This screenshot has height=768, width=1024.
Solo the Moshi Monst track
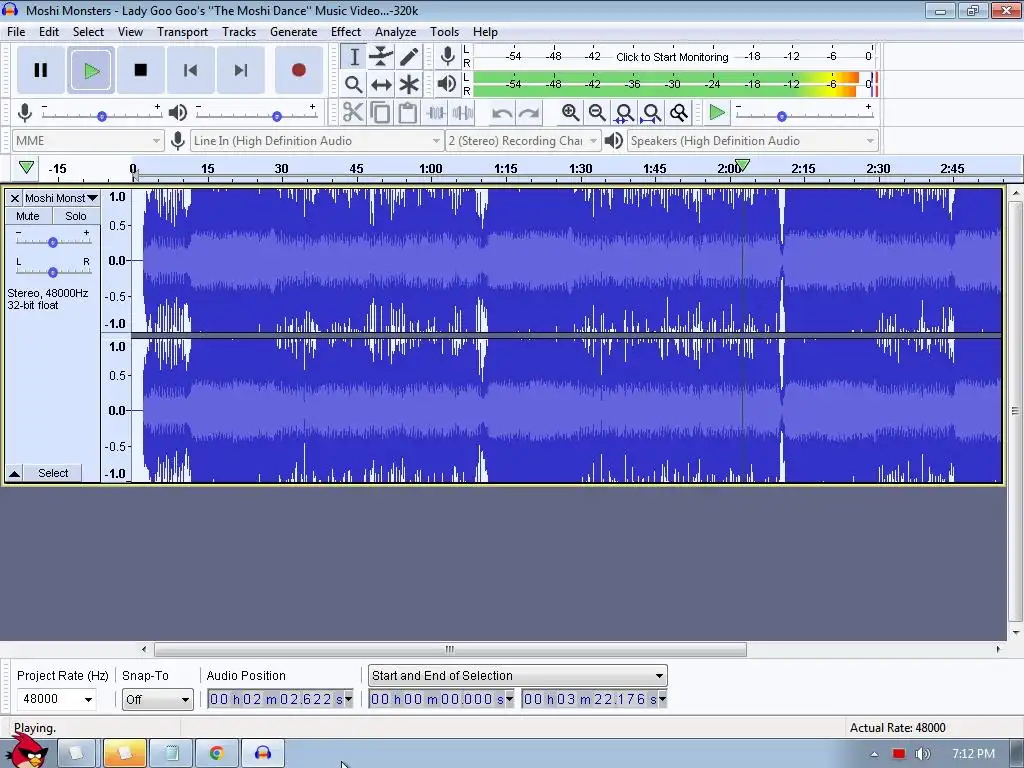75,216
